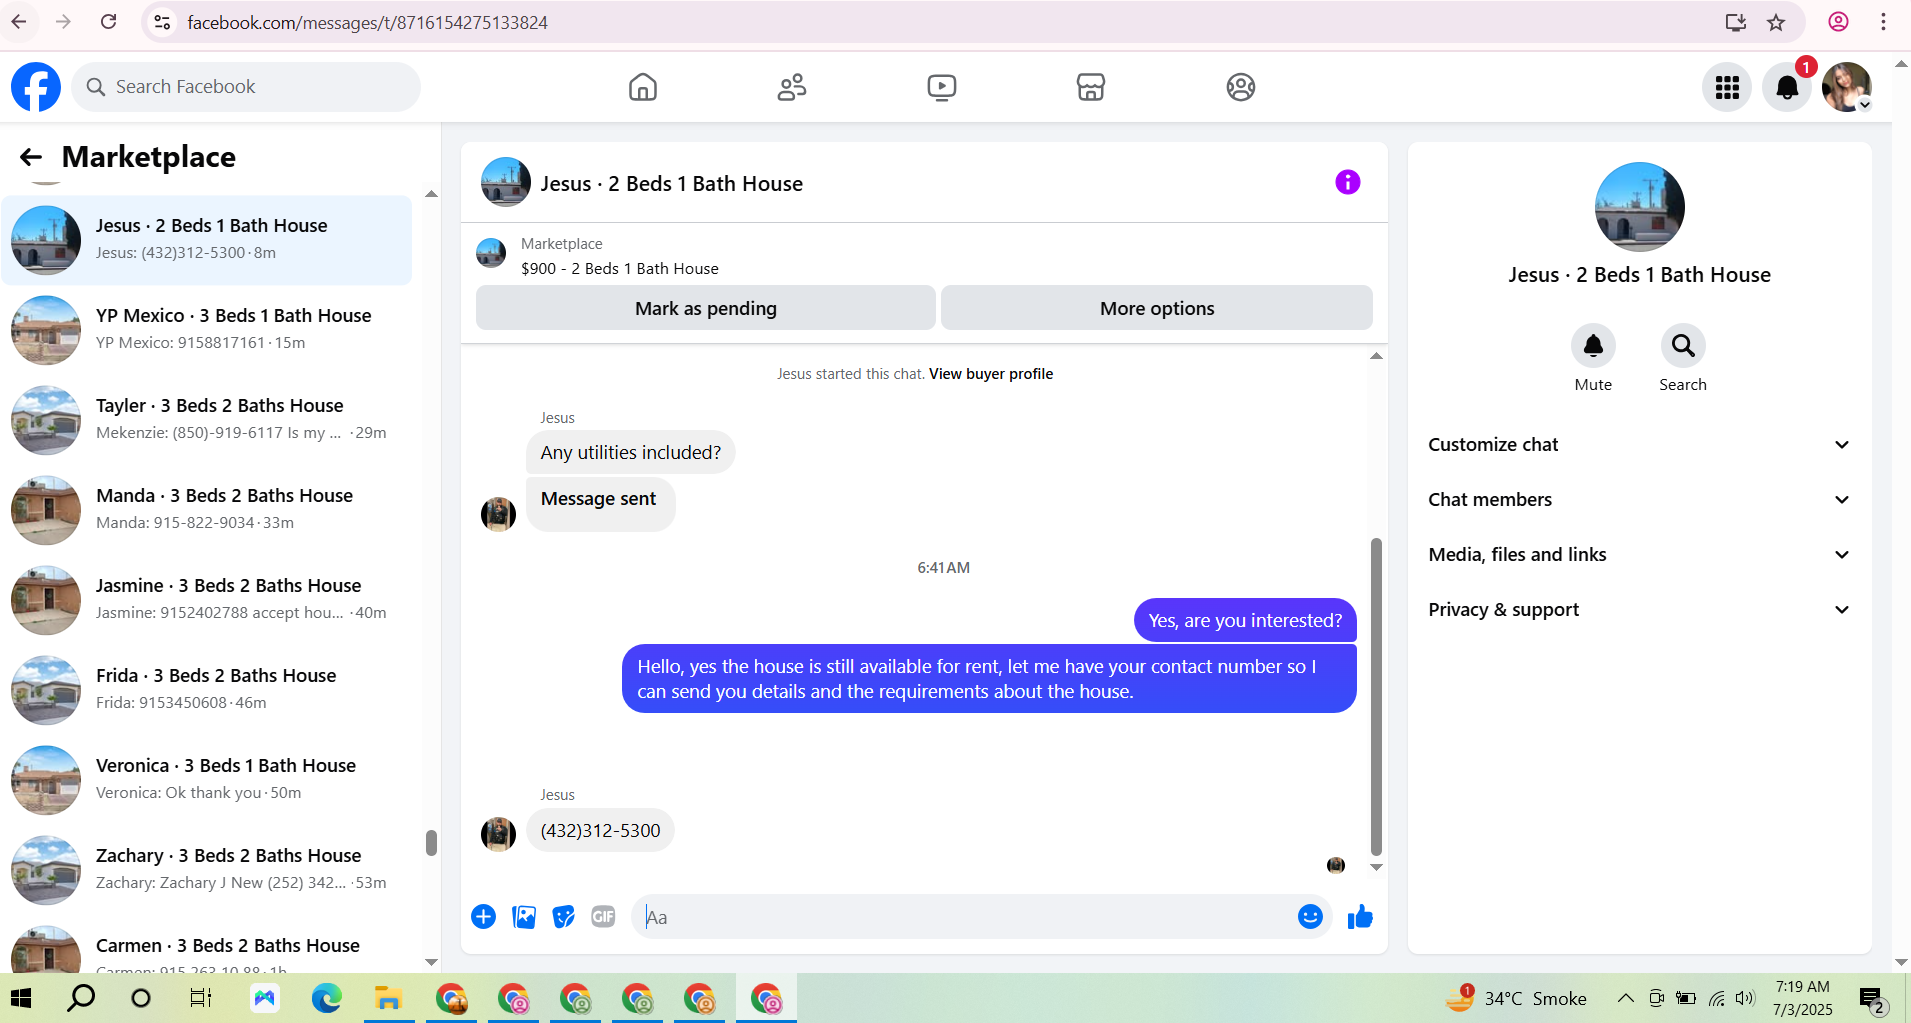Click the back arrow beside Marketplace
The width and height of the screenshot is (1911, 1023).
point(31,157)
